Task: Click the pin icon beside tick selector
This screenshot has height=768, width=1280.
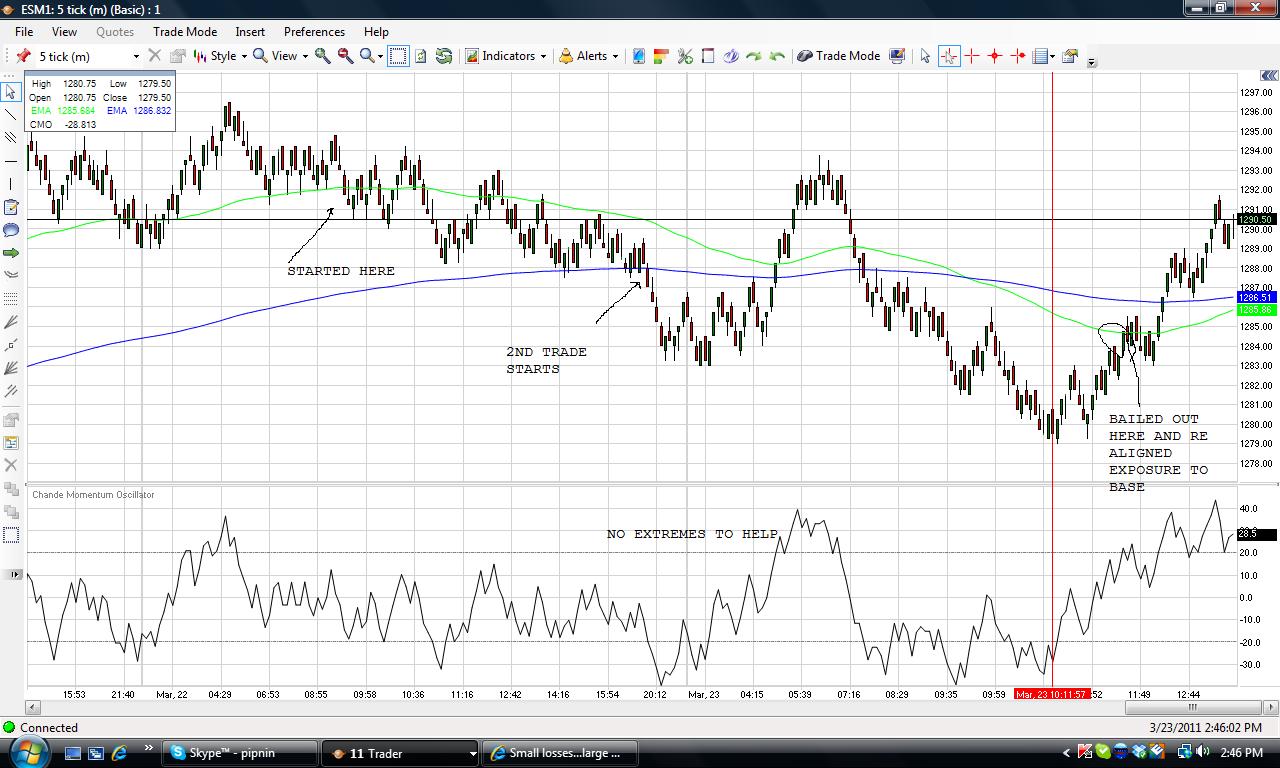Action: tap(23, 56)
